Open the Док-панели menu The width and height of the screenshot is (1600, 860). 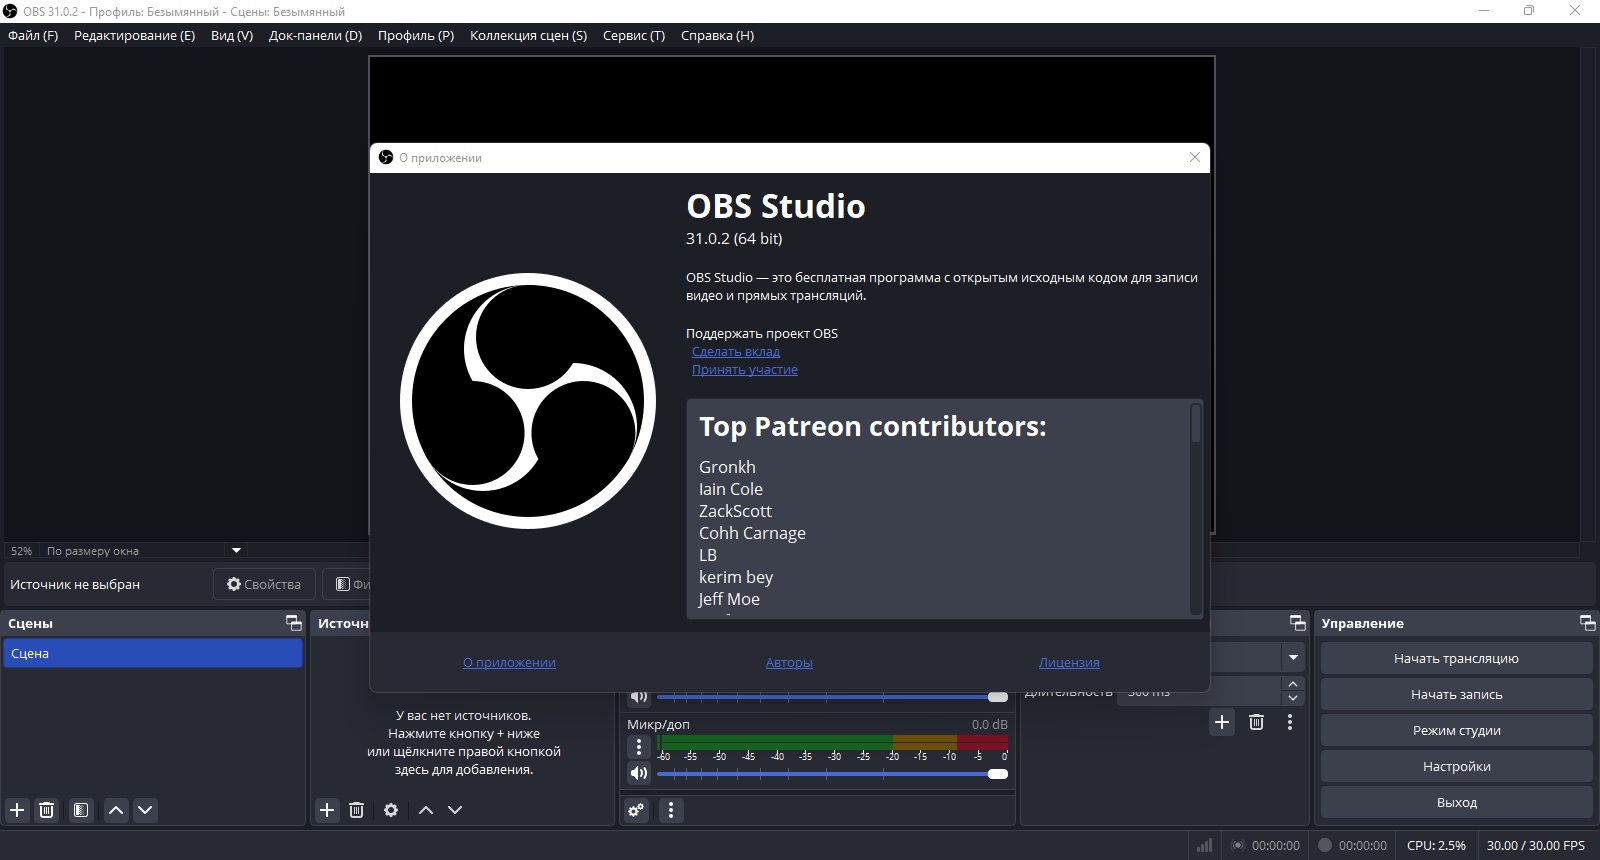point(315,35)
